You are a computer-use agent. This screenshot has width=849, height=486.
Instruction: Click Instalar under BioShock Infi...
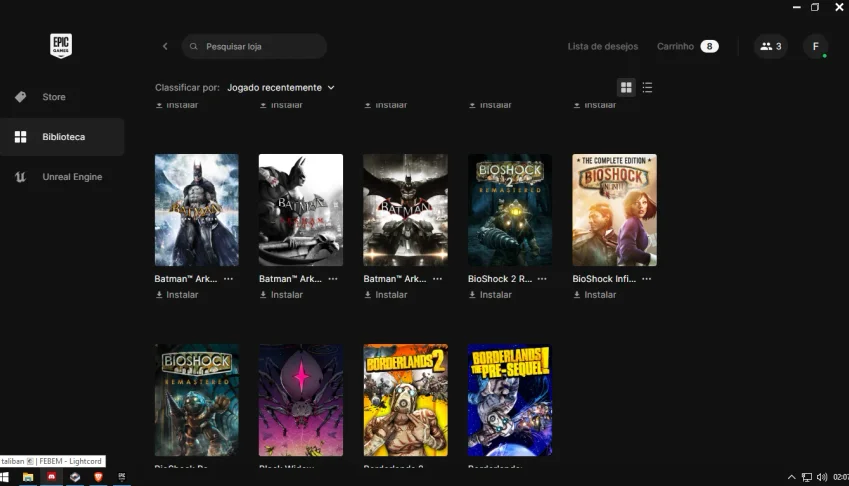coord(594,295)
